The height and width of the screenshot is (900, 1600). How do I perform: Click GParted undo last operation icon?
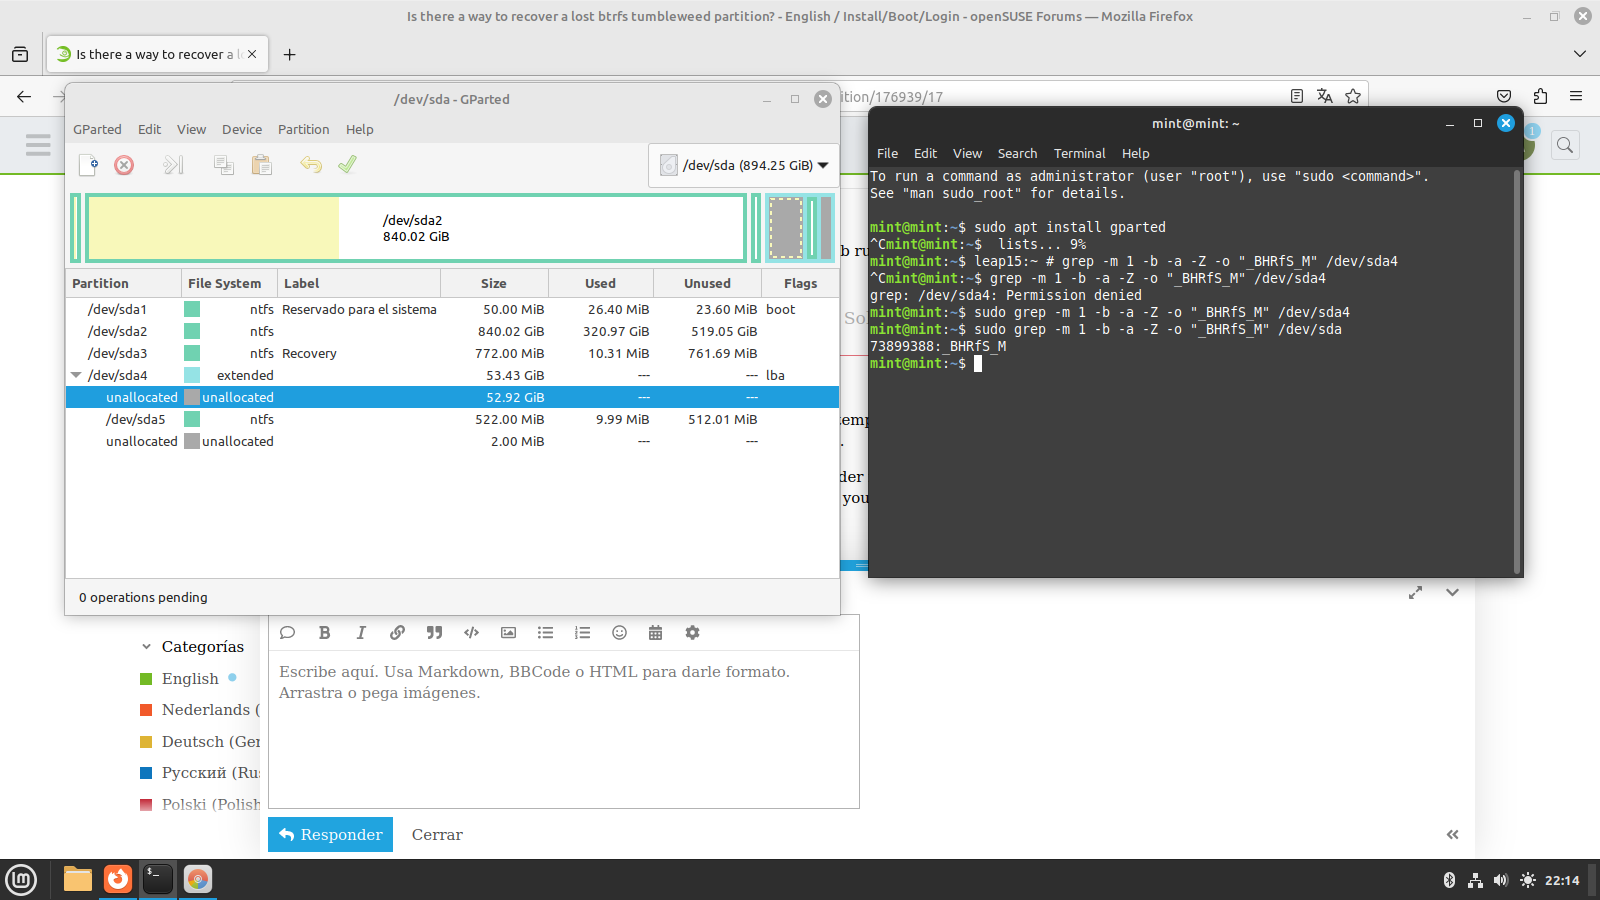pos(311,165)
